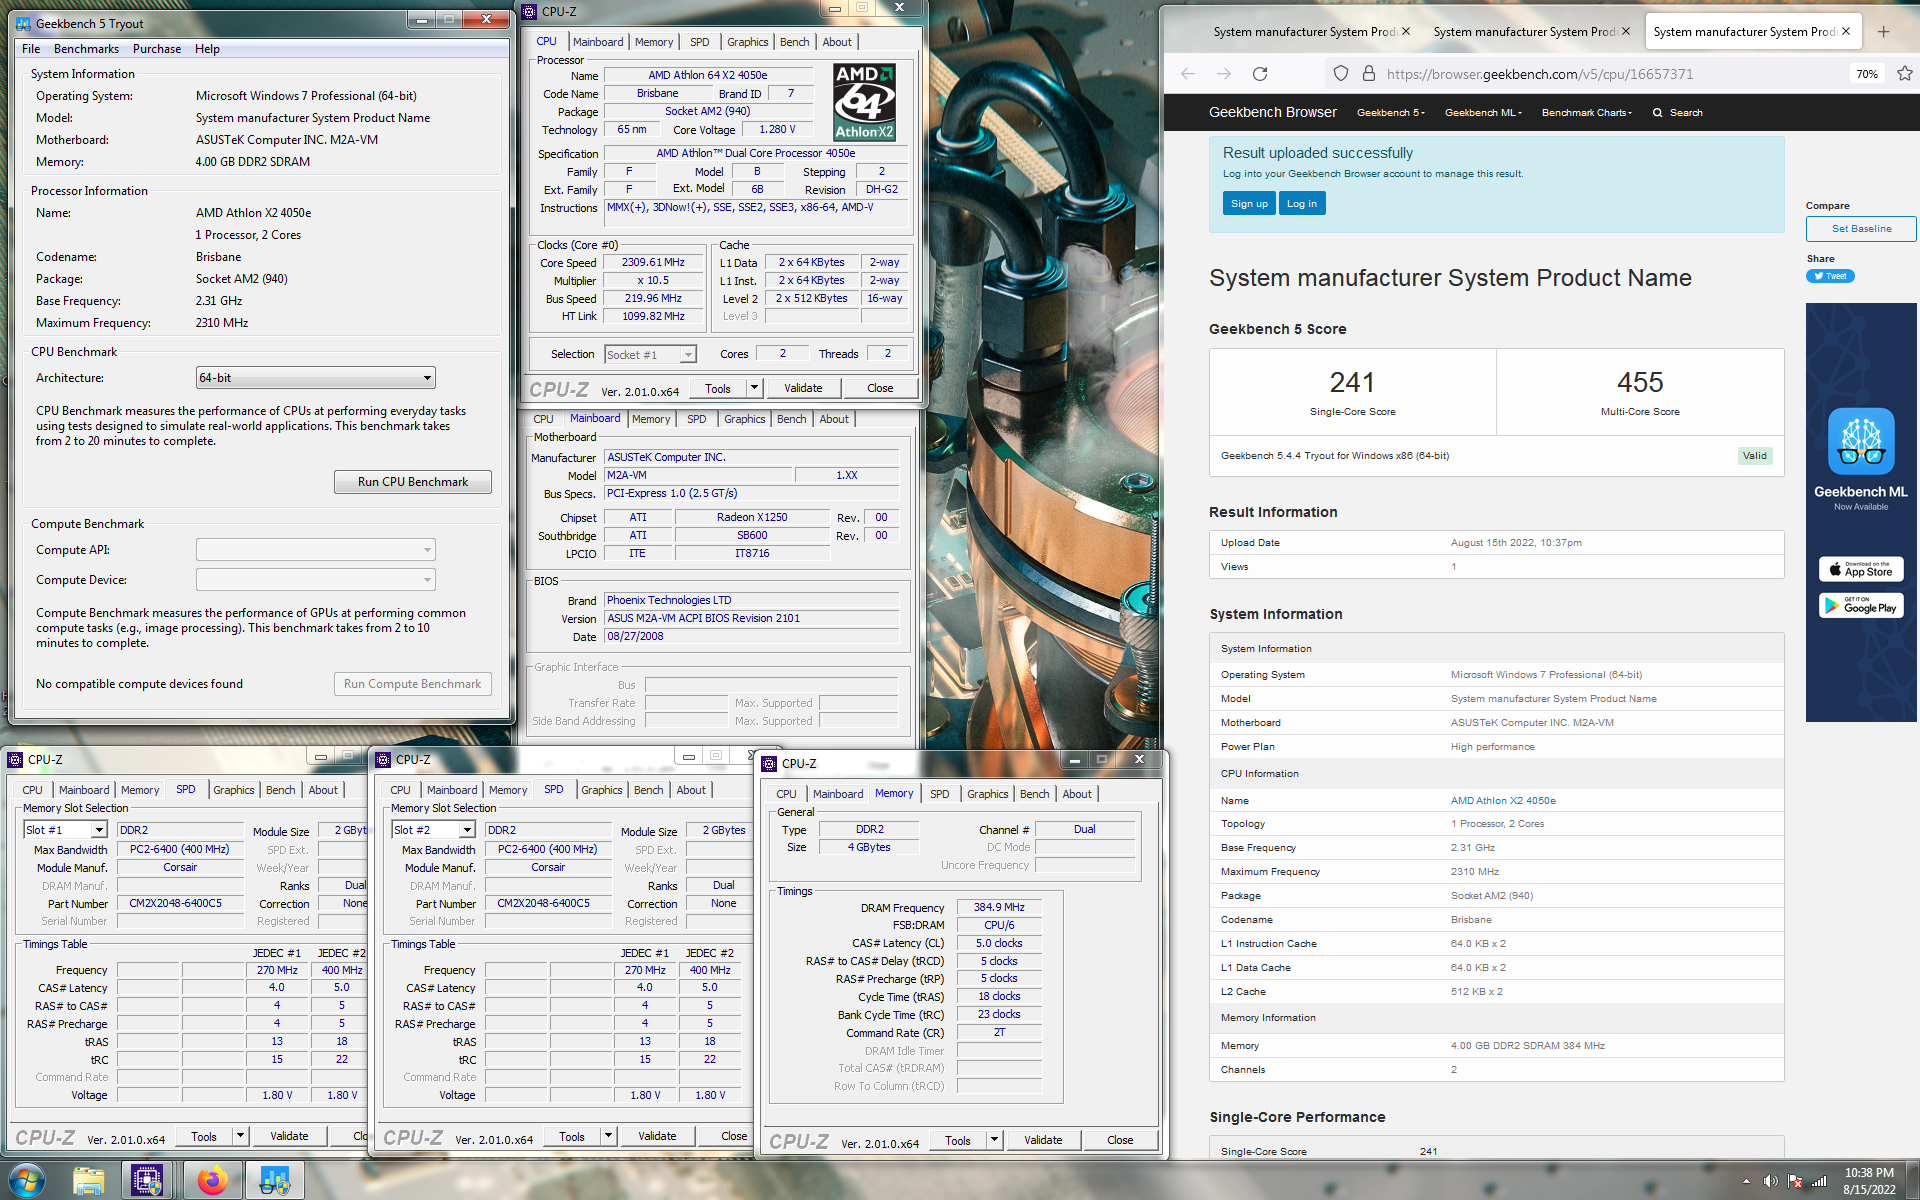Open Tools dropdown arrow in top CPU-Z
Screen dimensions: 1920x1200
pyautogui.click(x=754, y=388)
